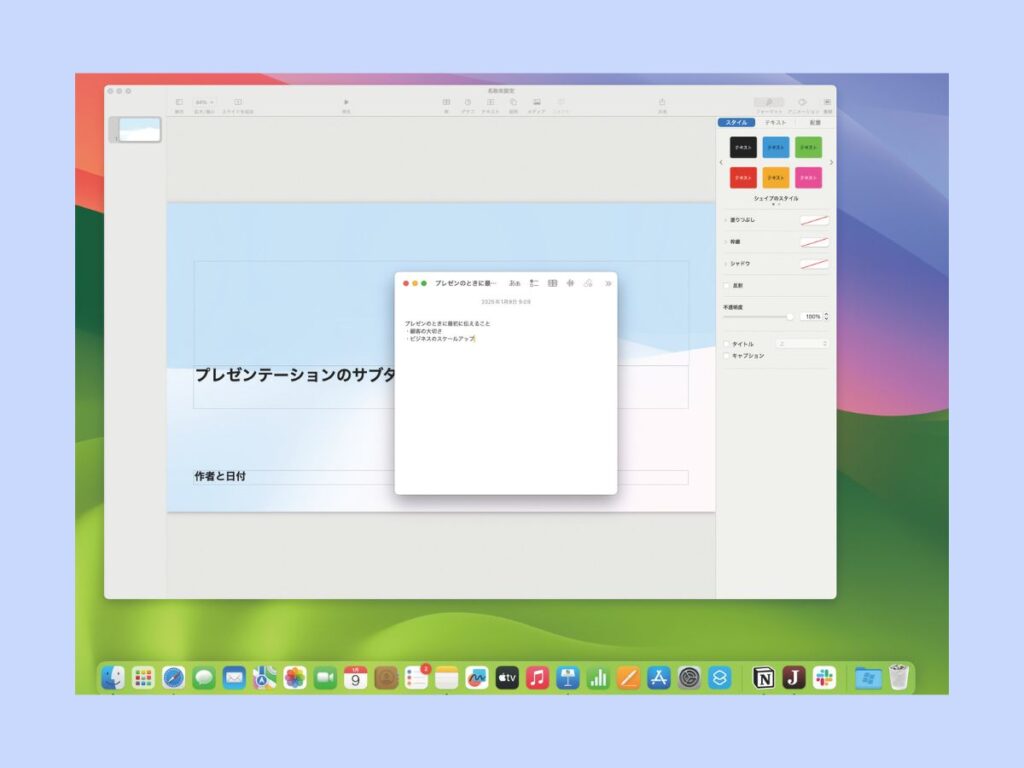Open the text format (ぁあ) icon in Notes

[515, 283]
